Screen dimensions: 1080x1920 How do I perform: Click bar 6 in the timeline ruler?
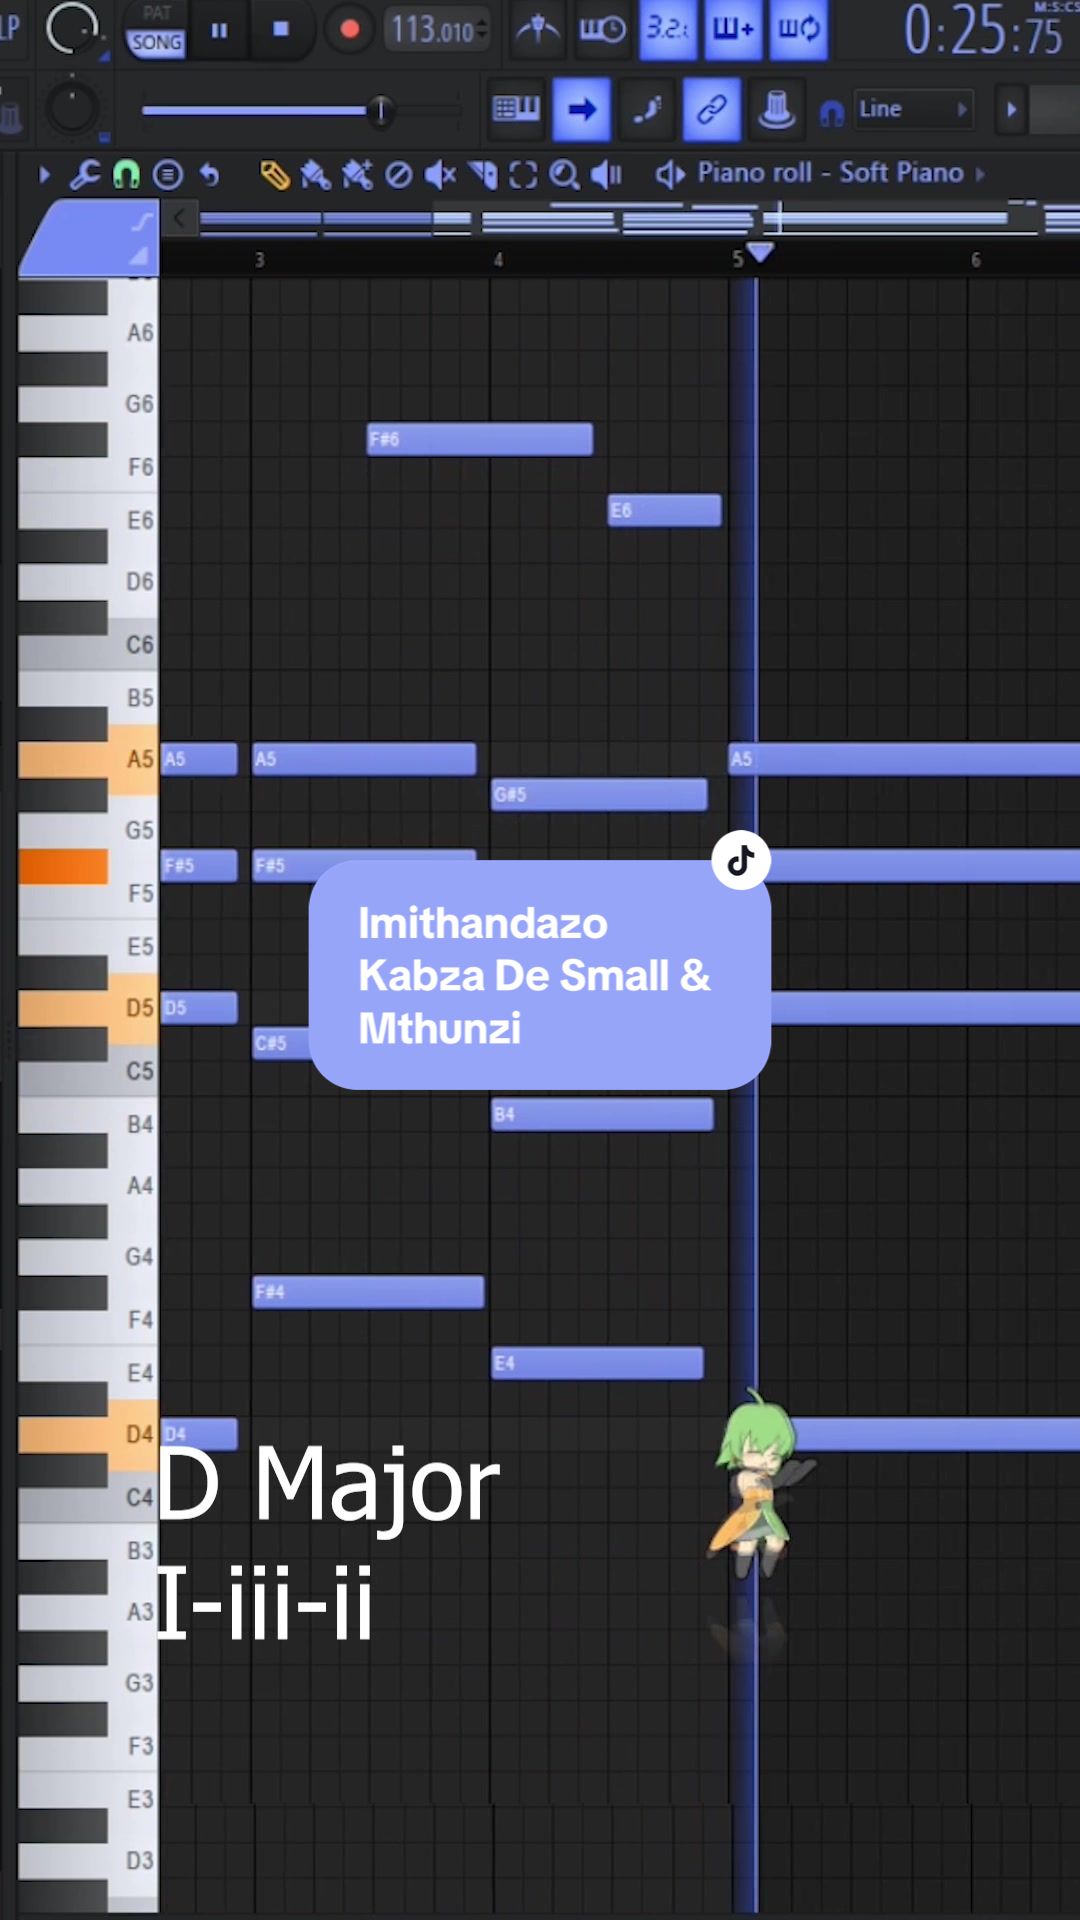click(x=976, y=260)
